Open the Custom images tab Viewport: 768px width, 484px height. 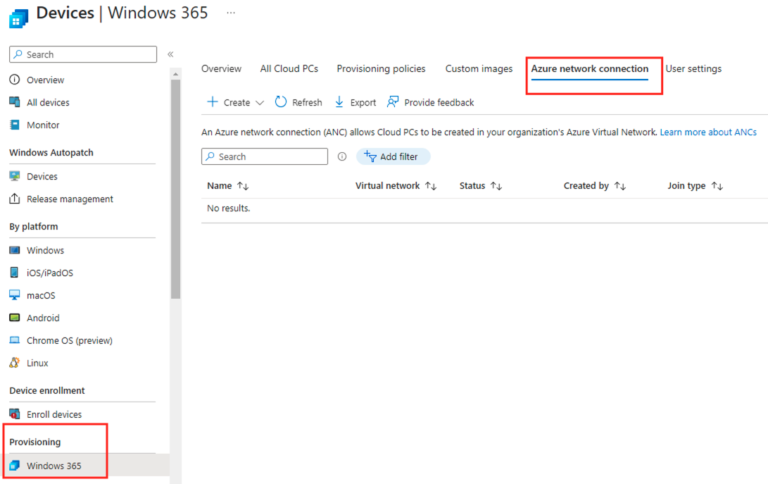coord(479,69)
